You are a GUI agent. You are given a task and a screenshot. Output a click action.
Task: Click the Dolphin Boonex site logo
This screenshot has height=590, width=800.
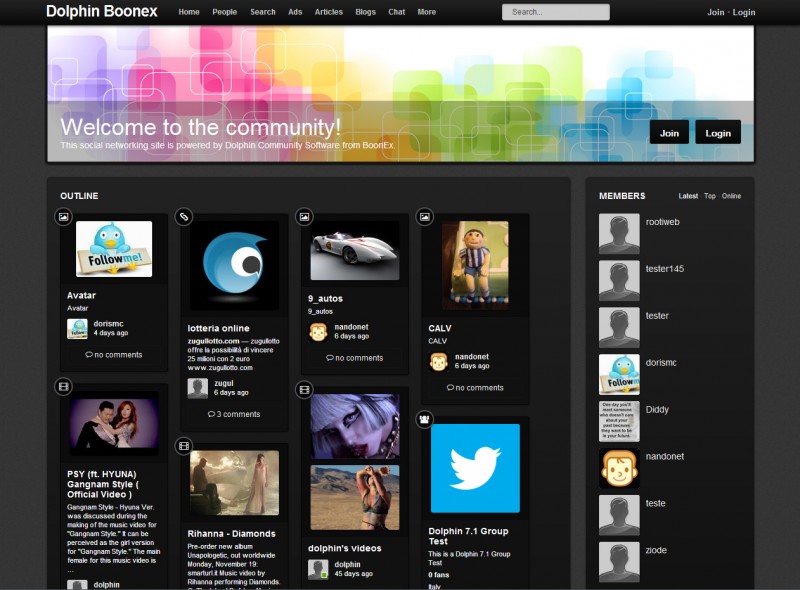tap(102, 11)
